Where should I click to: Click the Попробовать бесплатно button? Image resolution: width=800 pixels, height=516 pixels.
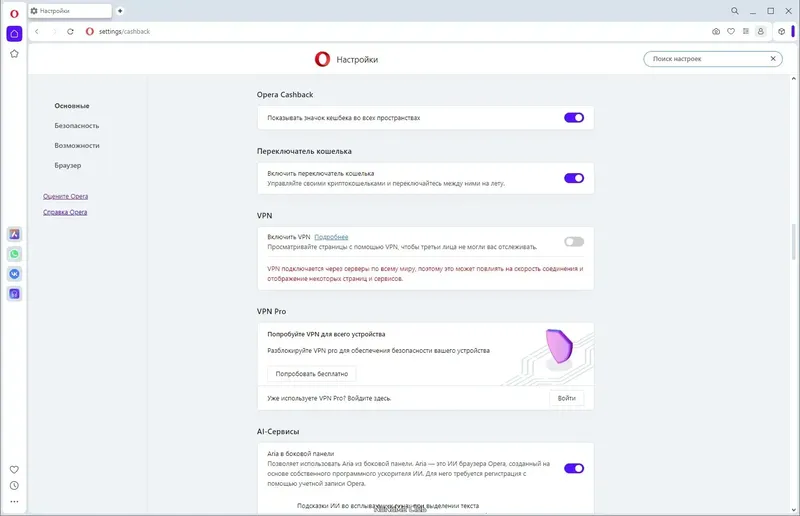312,374
